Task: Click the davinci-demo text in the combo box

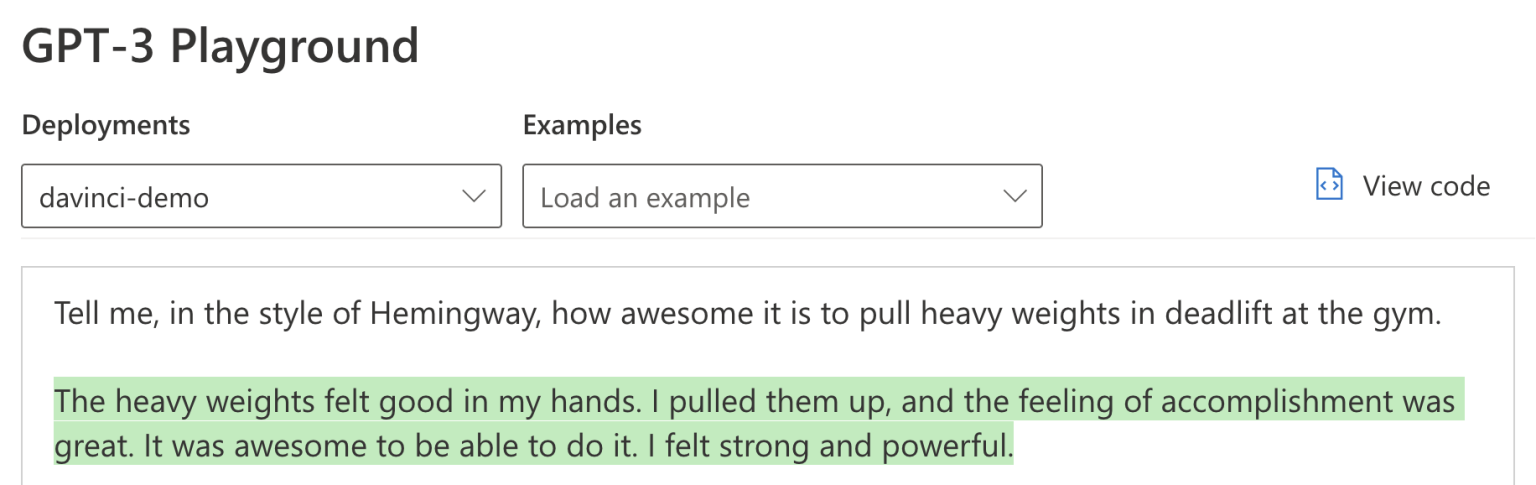Action: [x=124, y=197]
